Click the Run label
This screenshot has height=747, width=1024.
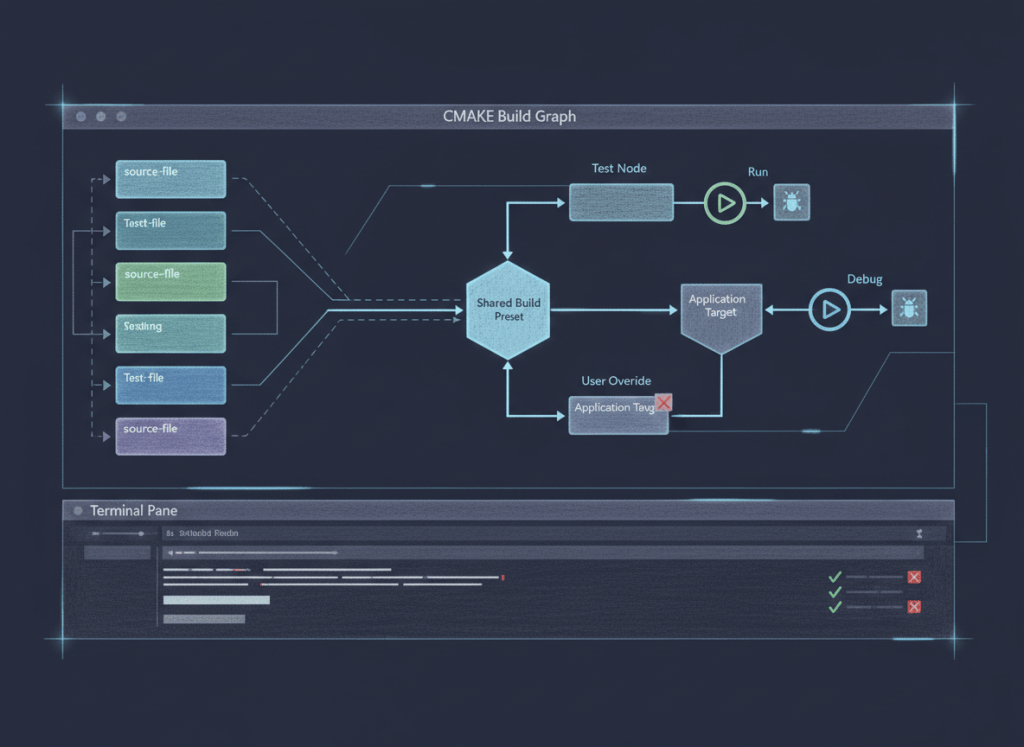(x=758, y=172)
